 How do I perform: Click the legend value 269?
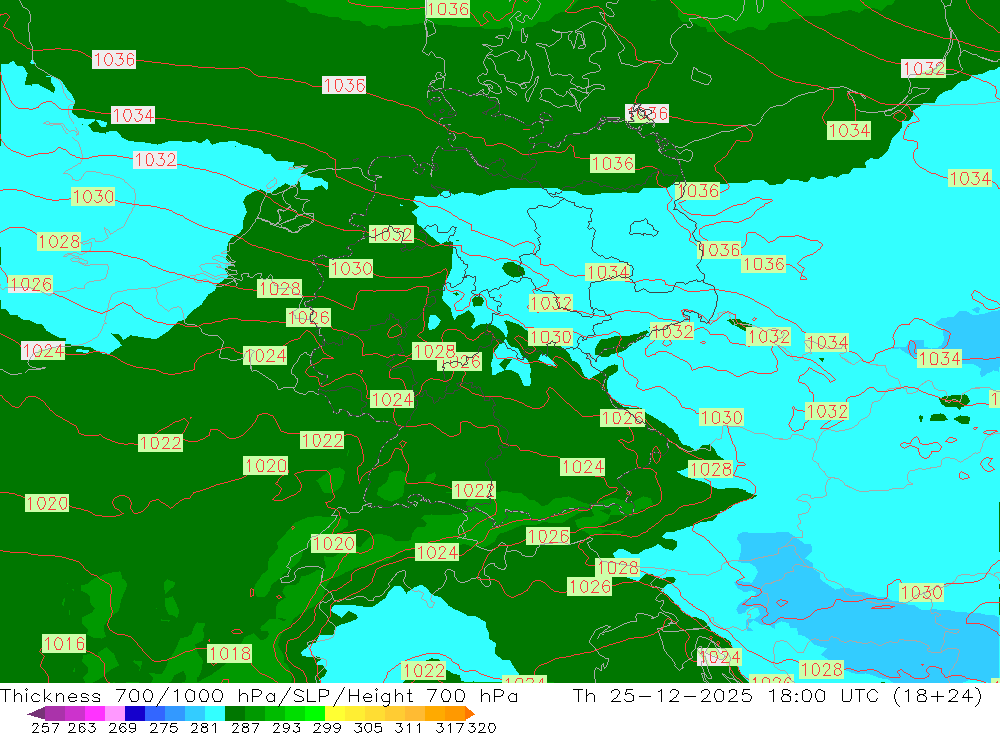pos(122,727)
